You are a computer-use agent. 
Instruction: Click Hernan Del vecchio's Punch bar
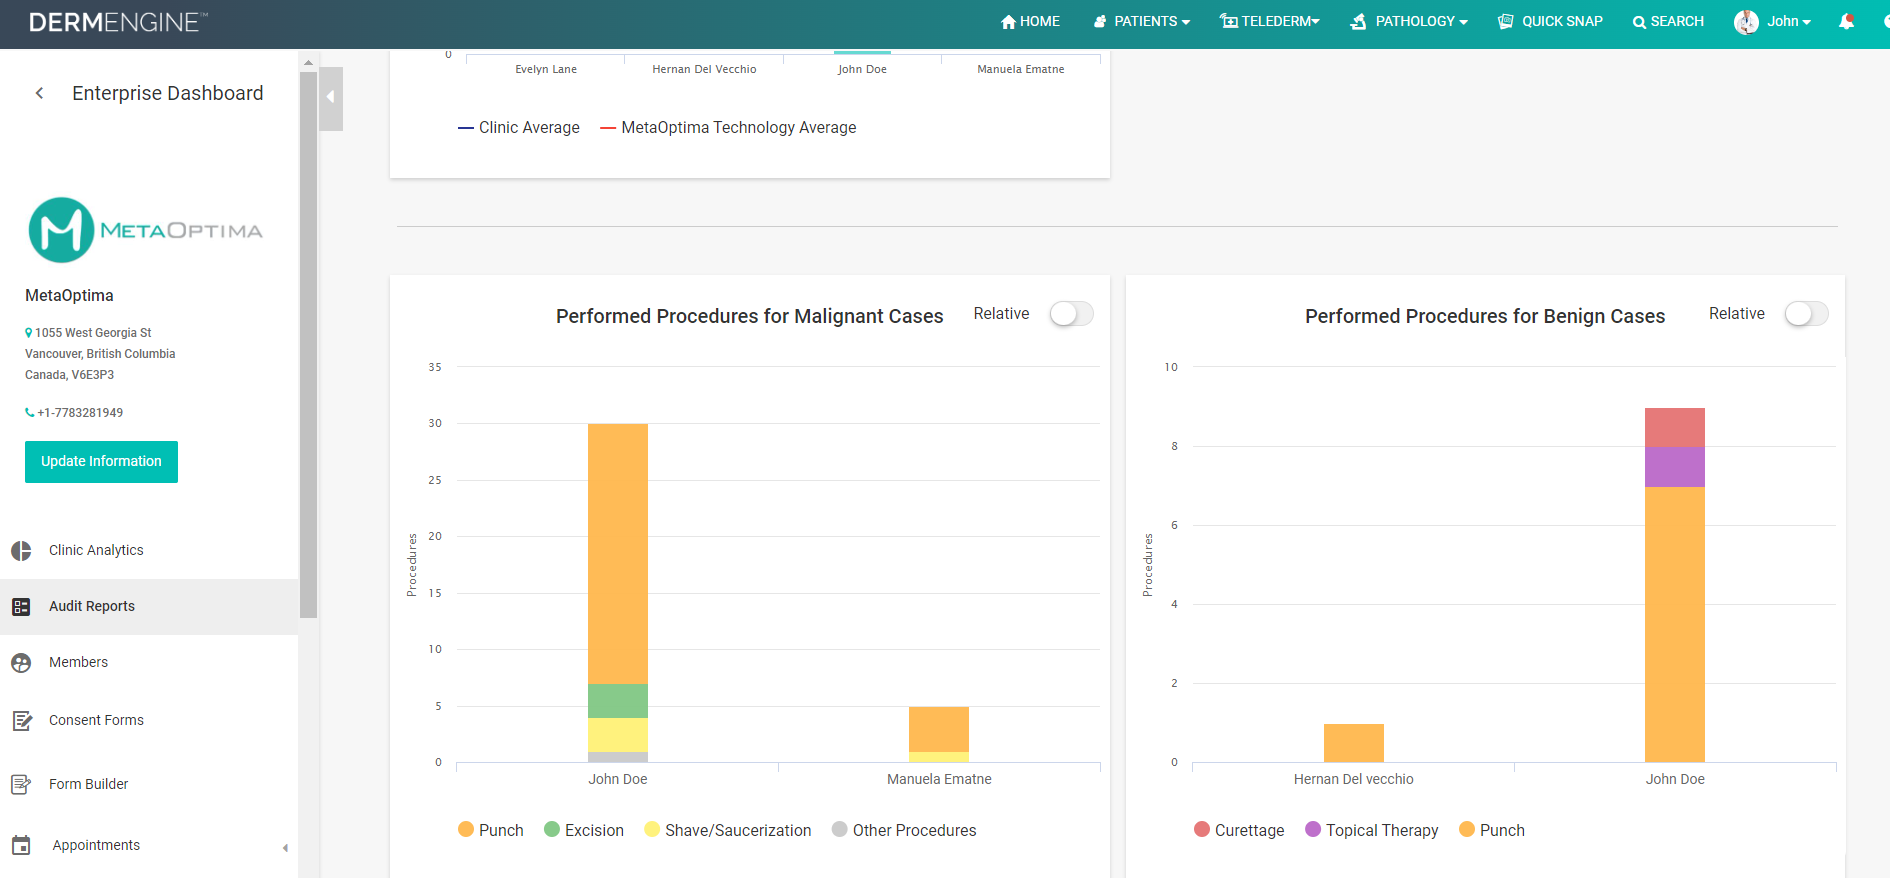[1354, 743]
